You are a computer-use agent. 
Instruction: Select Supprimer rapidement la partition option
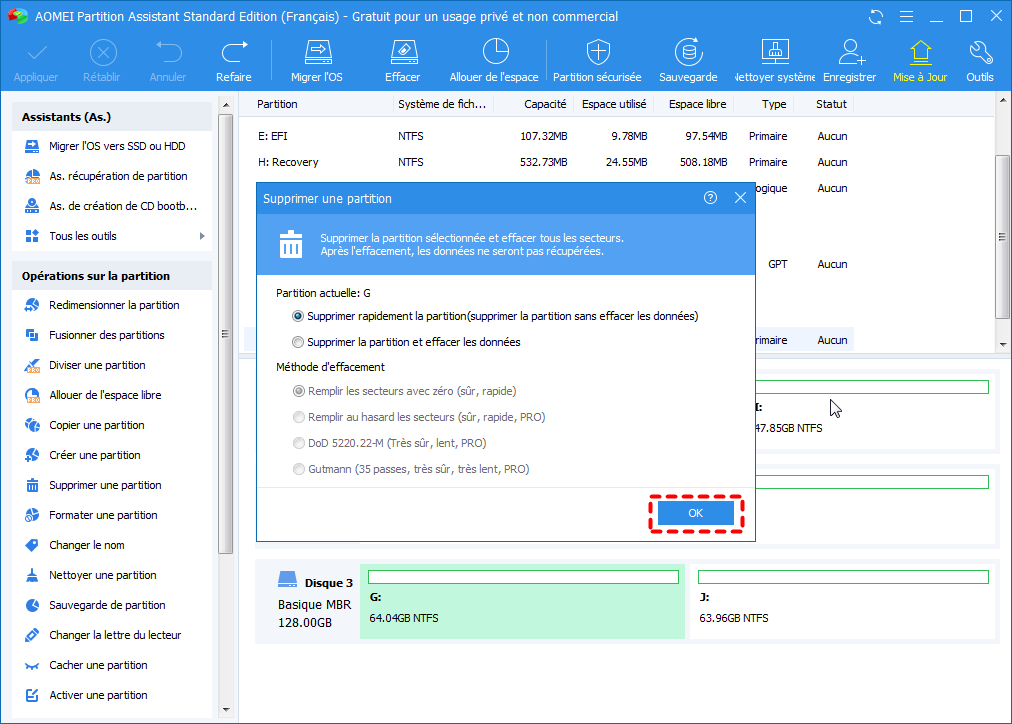point(495,316)
